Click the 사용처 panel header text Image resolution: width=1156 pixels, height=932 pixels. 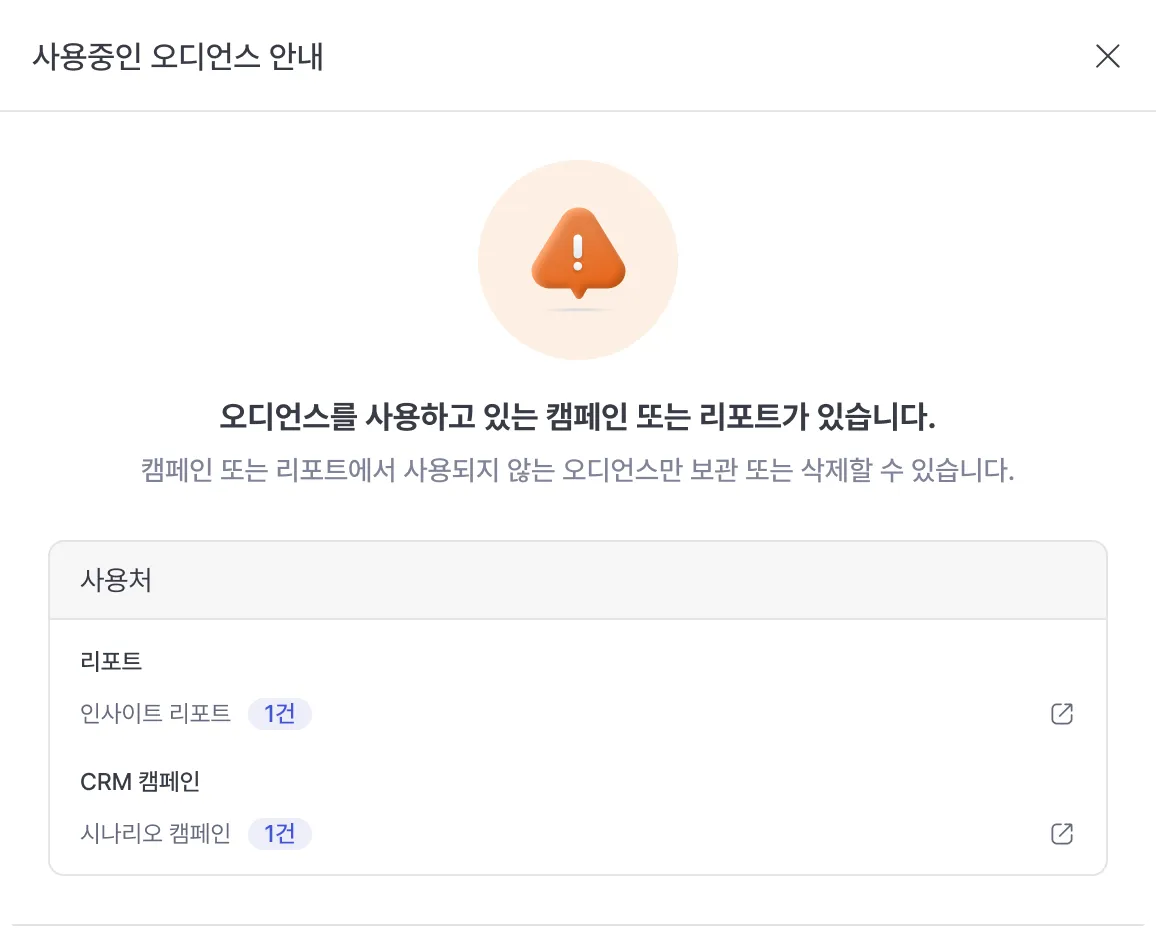tap(116, 581)
